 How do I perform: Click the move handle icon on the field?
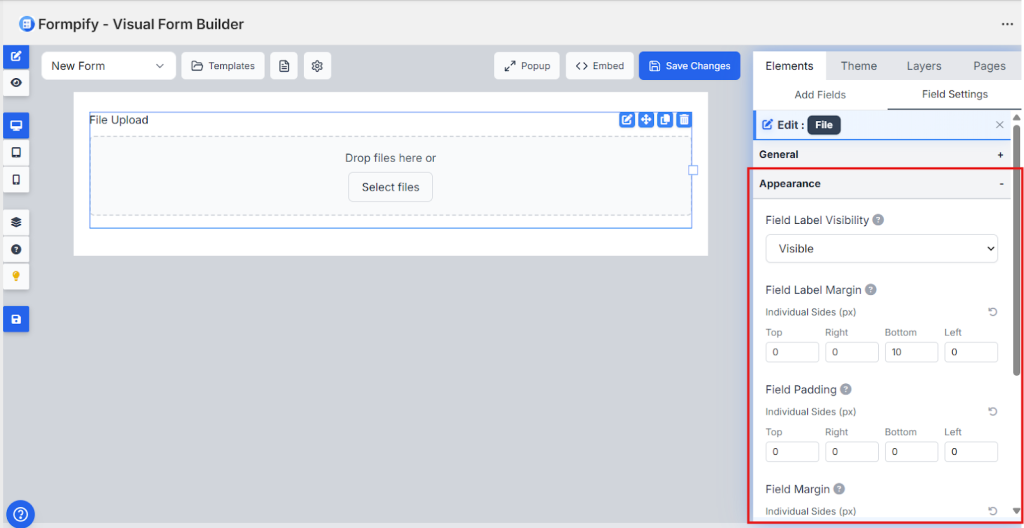(646, 120)
